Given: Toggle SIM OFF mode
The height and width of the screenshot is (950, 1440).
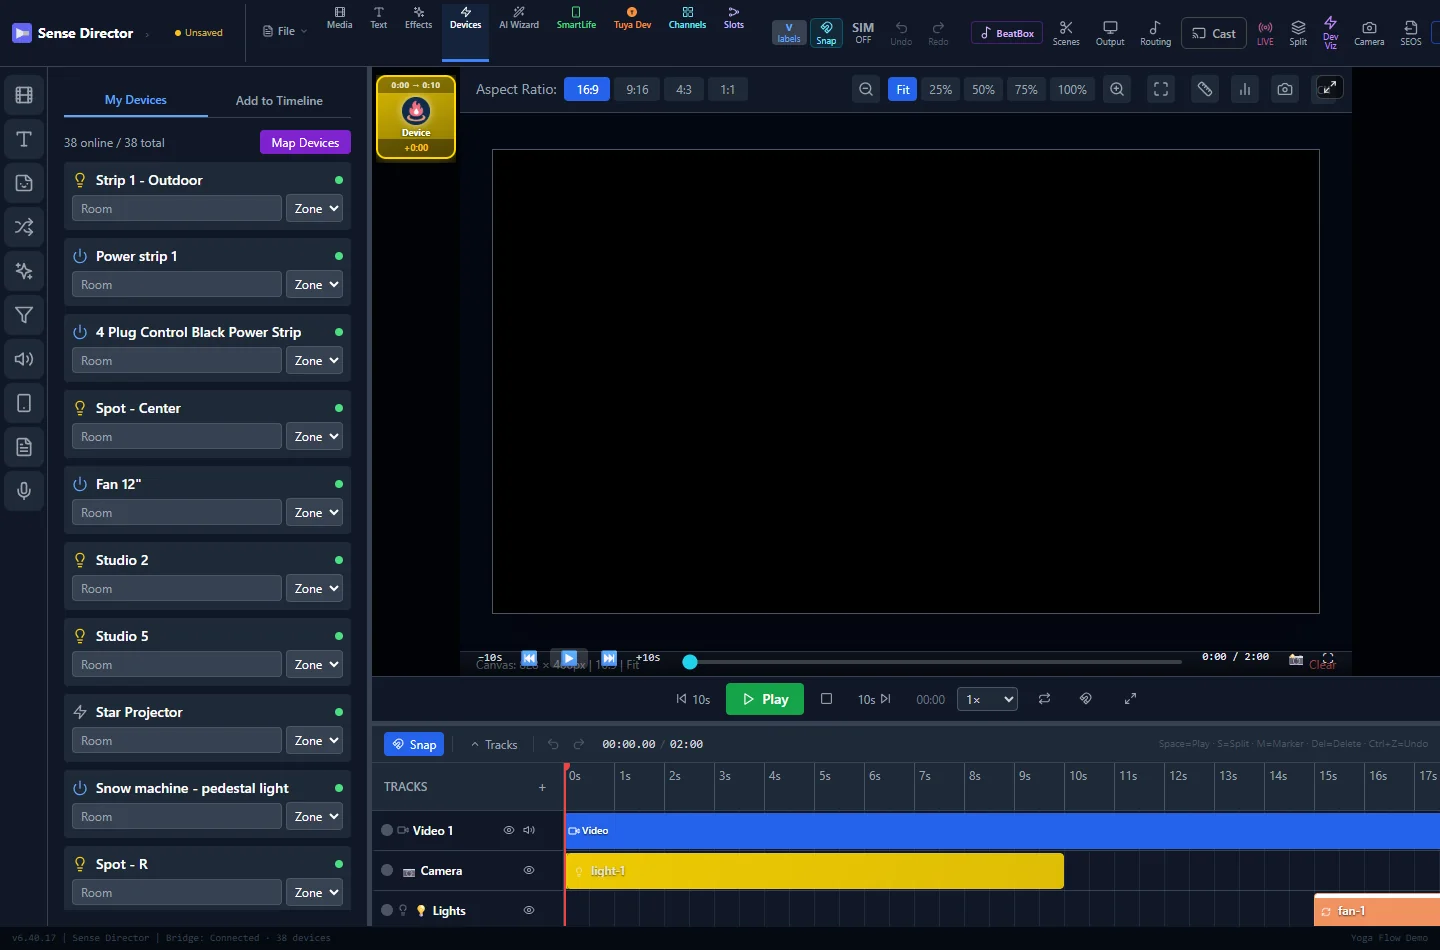Looking at the screenshot, I should point(863,33).
